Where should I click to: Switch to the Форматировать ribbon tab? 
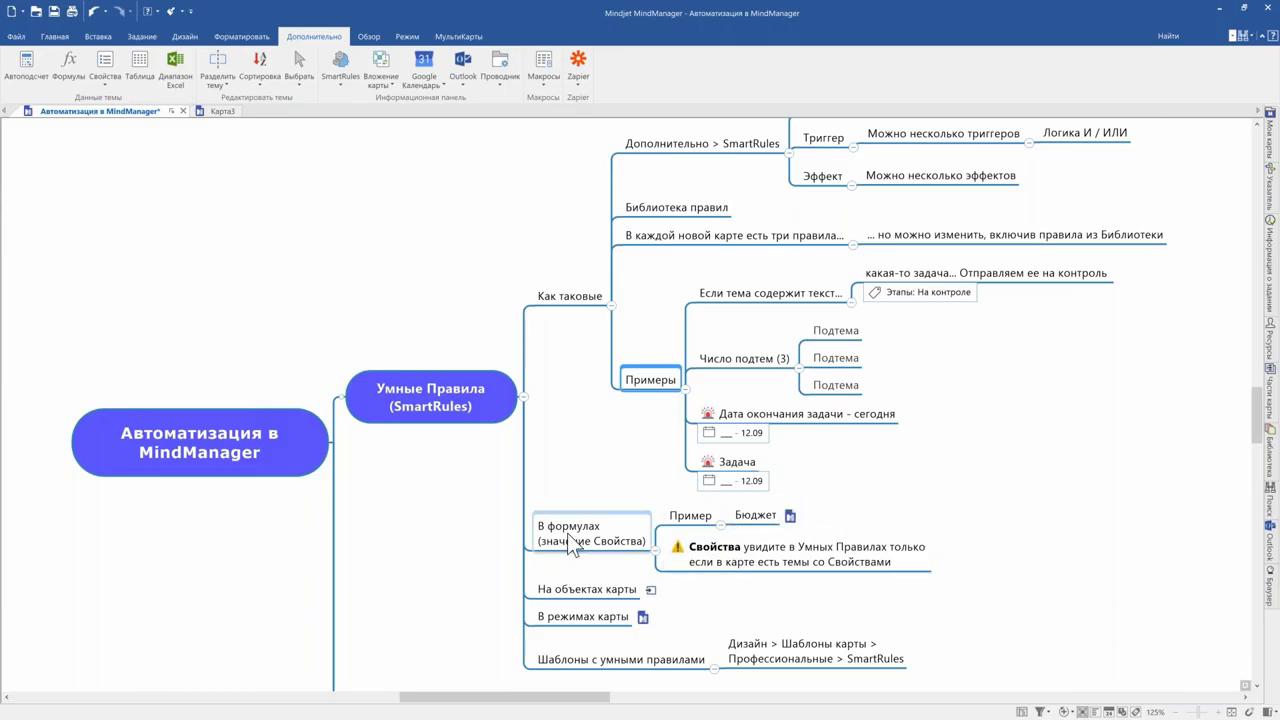click(x=242, y=36)
